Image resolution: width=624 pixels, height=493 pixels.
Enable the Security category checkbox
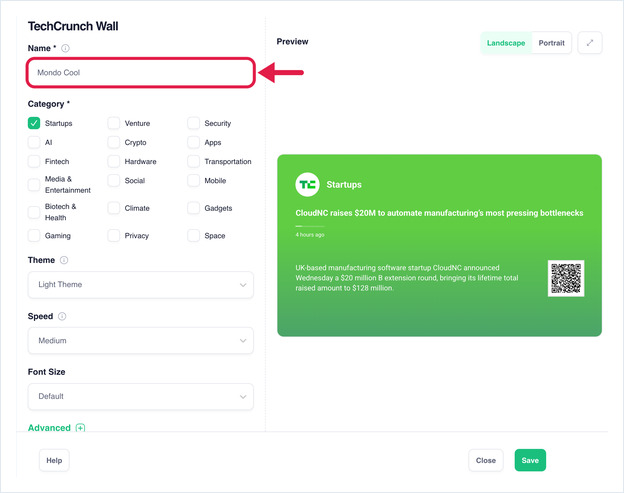point(193,123)
